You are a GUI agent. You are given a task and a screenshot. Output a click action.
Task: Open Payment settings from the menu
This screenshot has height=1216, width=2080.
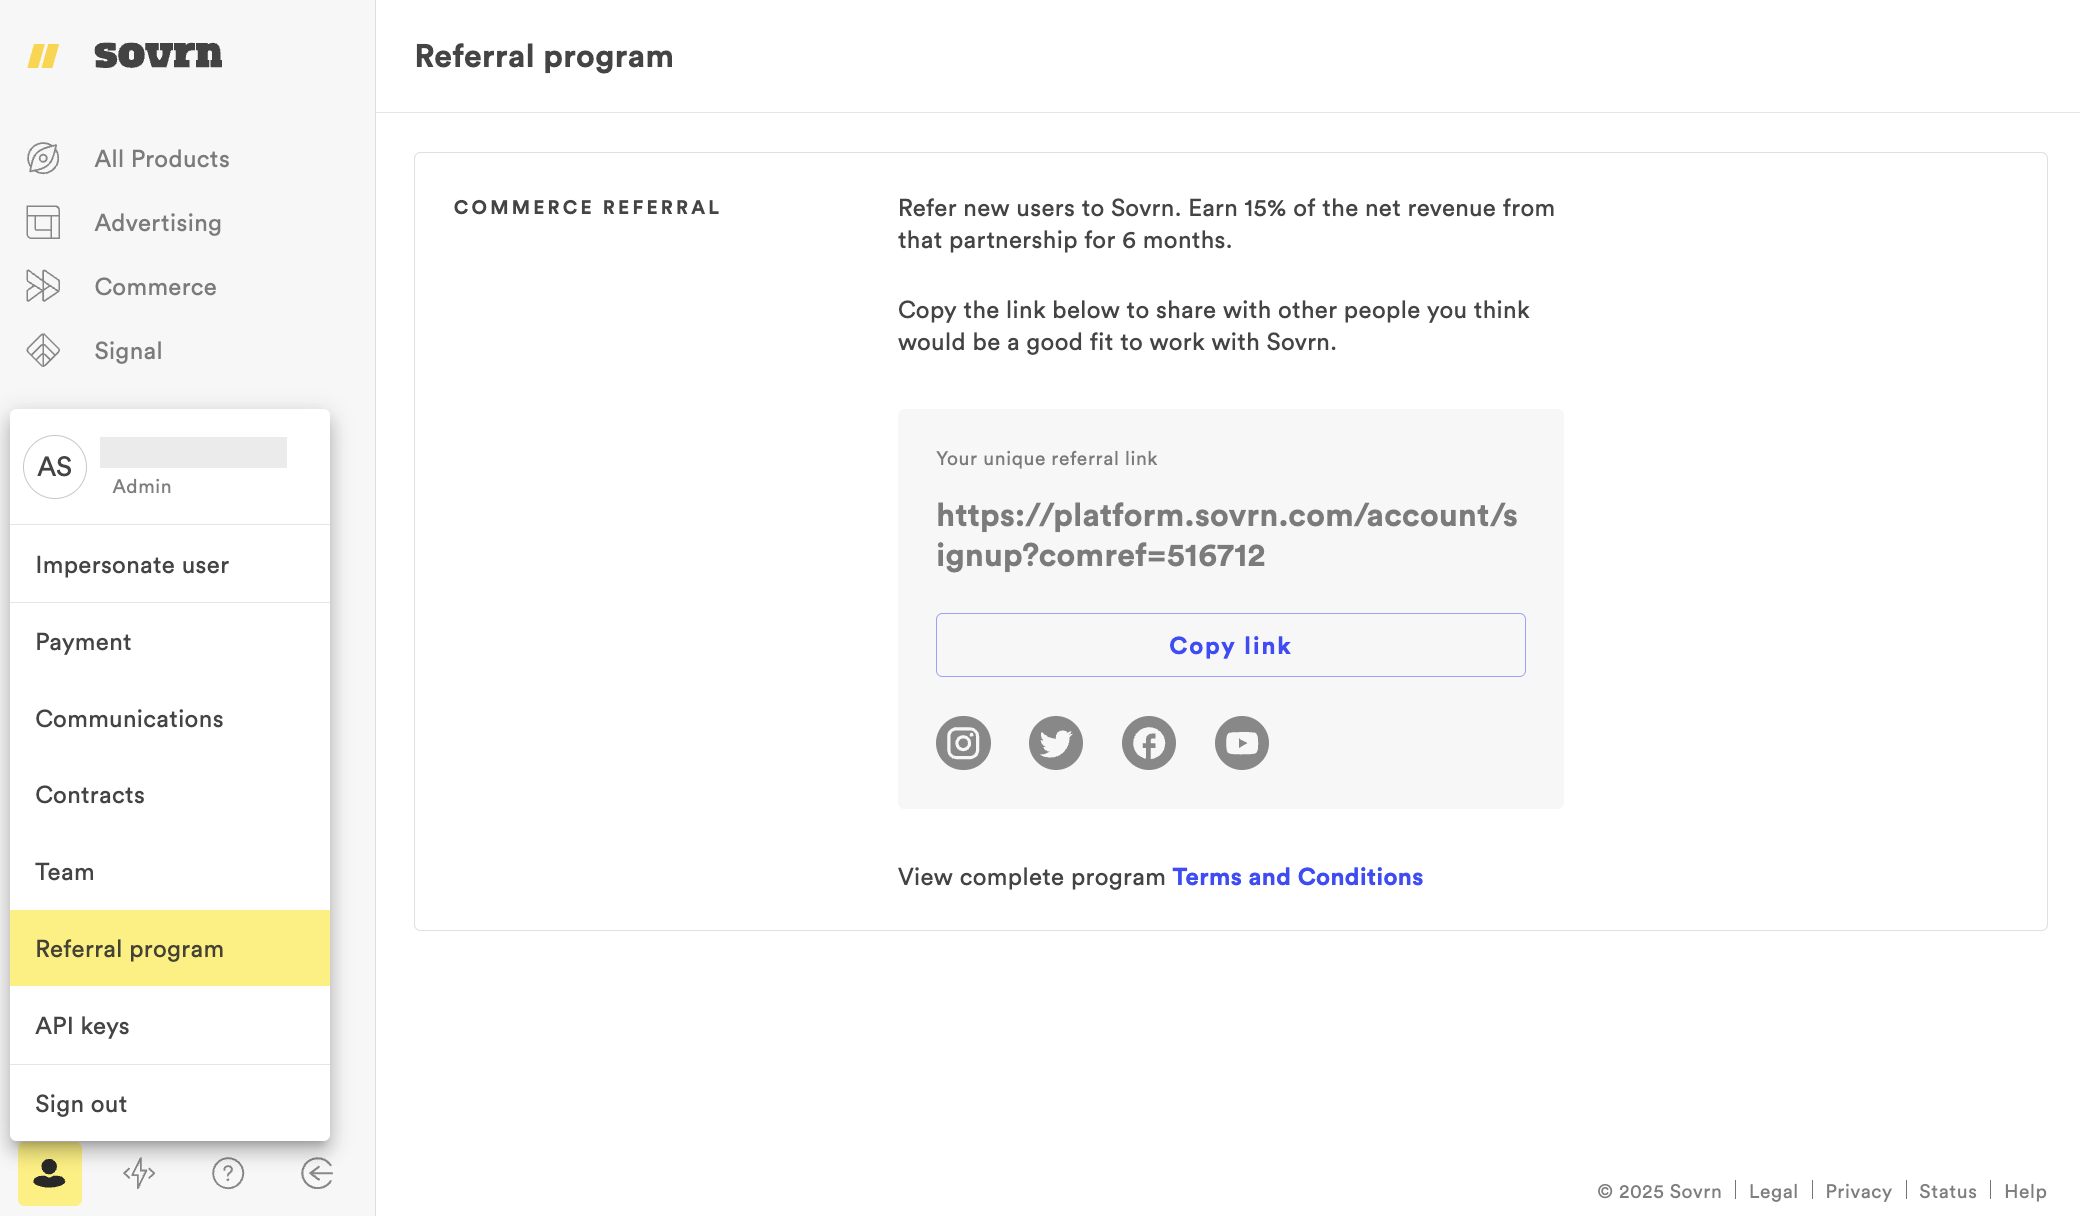coord(83,642)
